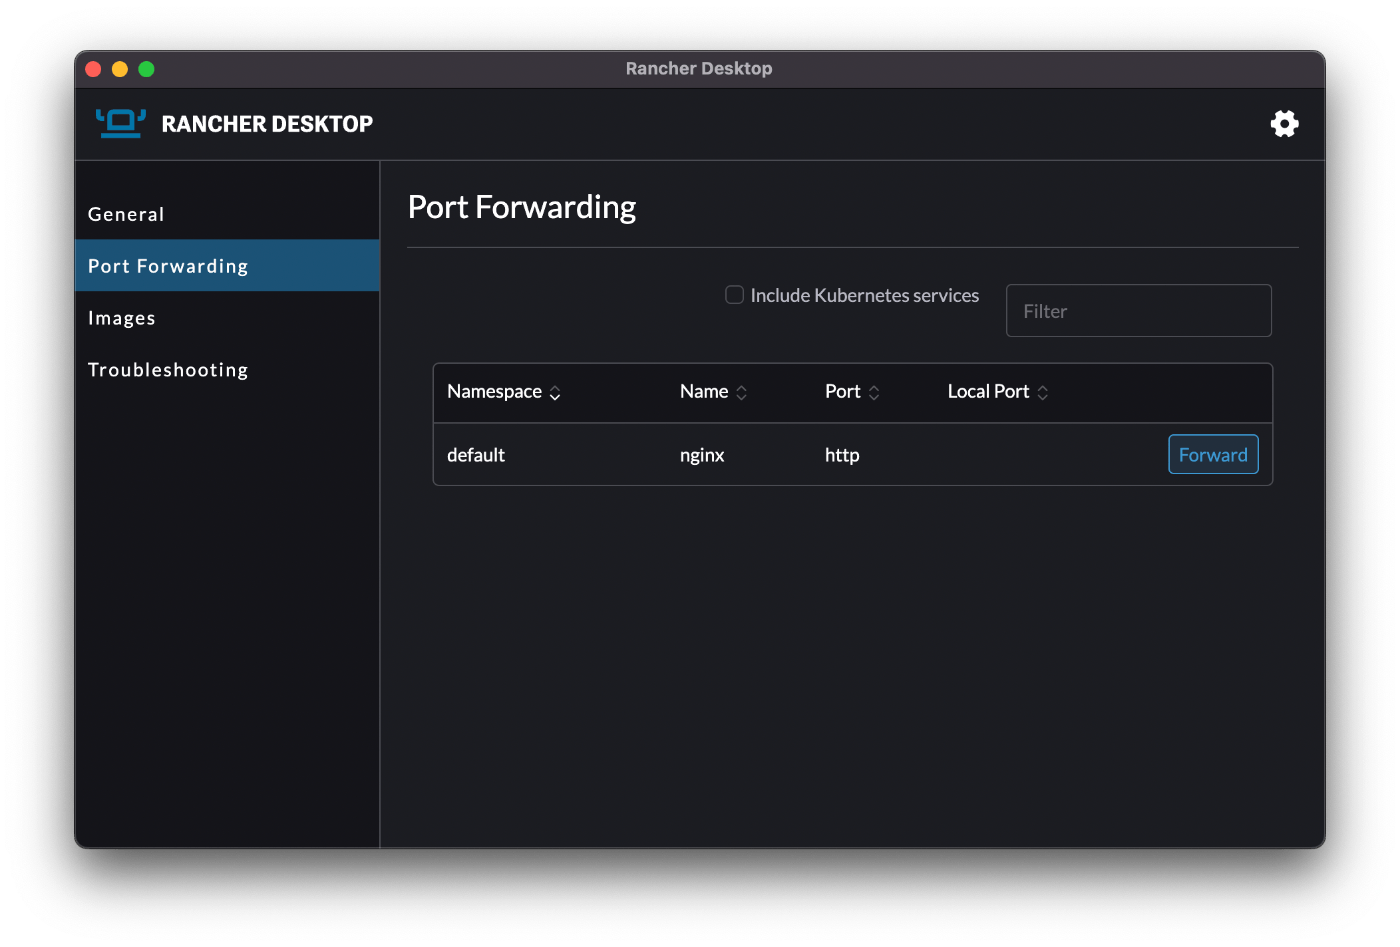
Task: Sort table by Namespace column
Action: click(x=504, y=392)
